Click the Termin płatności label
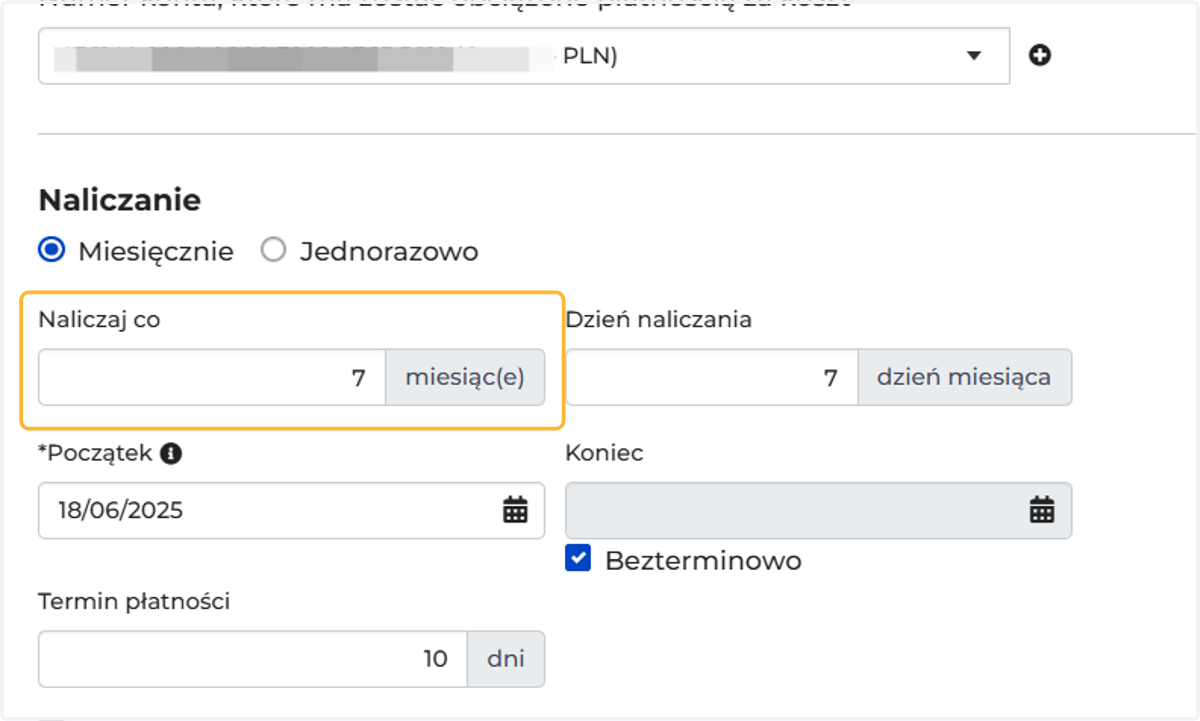This screenshot has height=721, width=1200. 135,601
